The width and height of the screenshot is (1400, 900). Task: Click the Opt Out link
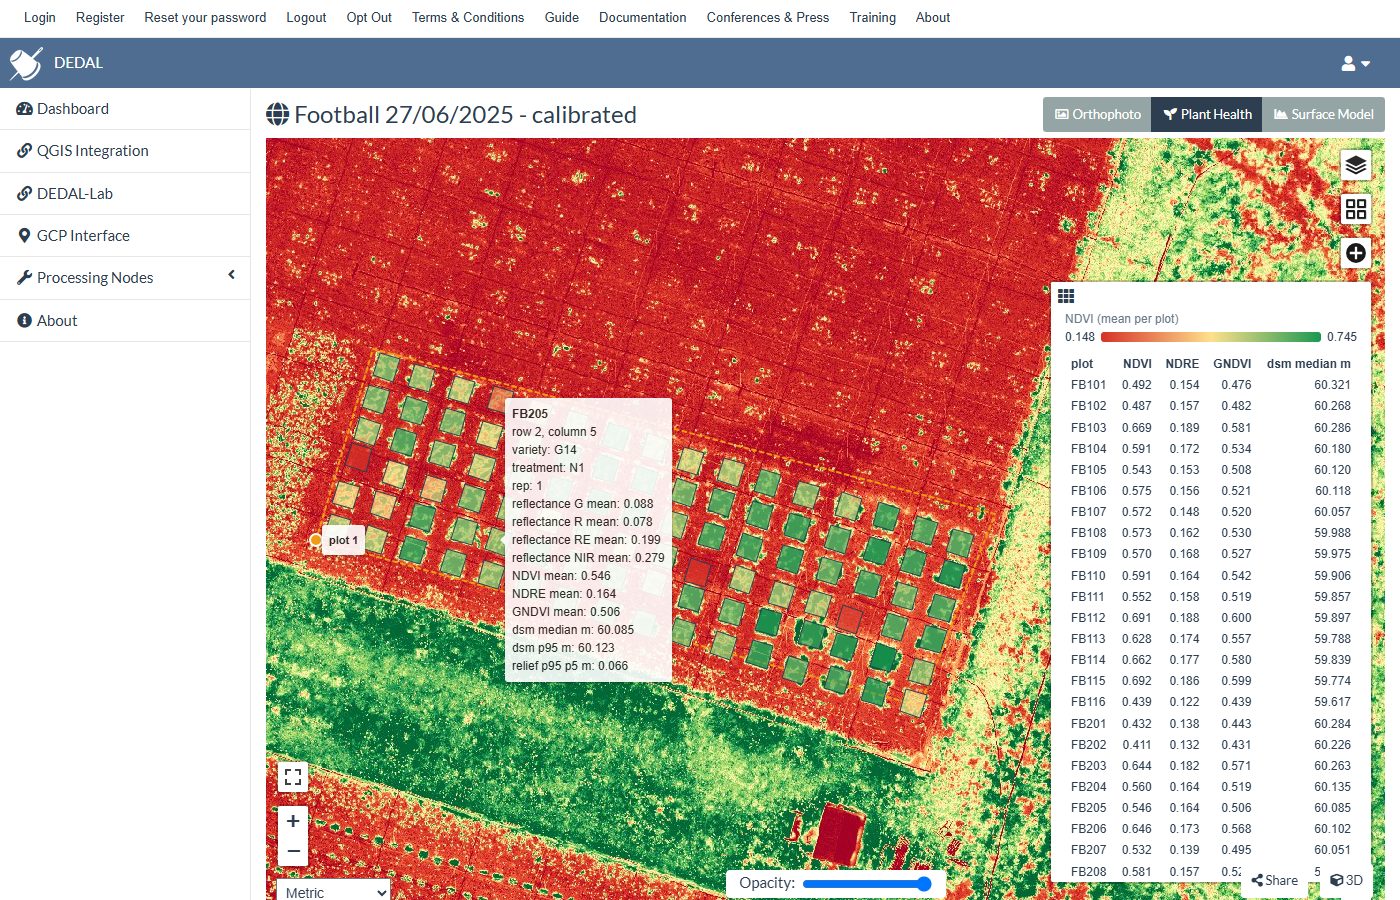(x=369, y=17)
